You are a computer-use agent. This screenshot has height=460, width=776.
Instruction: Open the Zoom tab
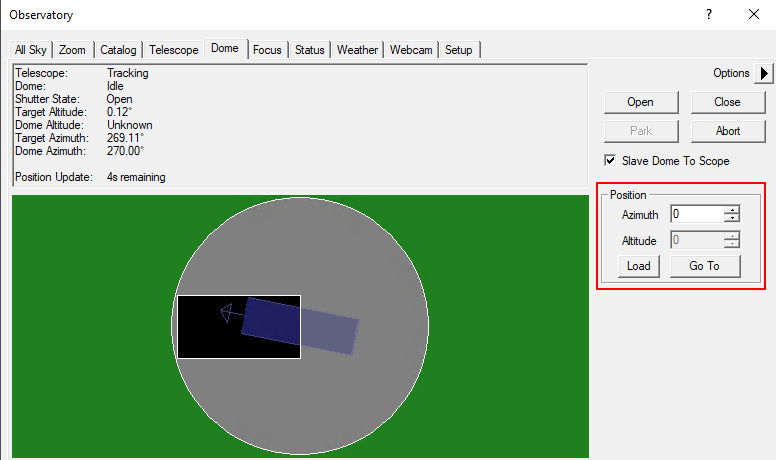[x=72, y=50]
